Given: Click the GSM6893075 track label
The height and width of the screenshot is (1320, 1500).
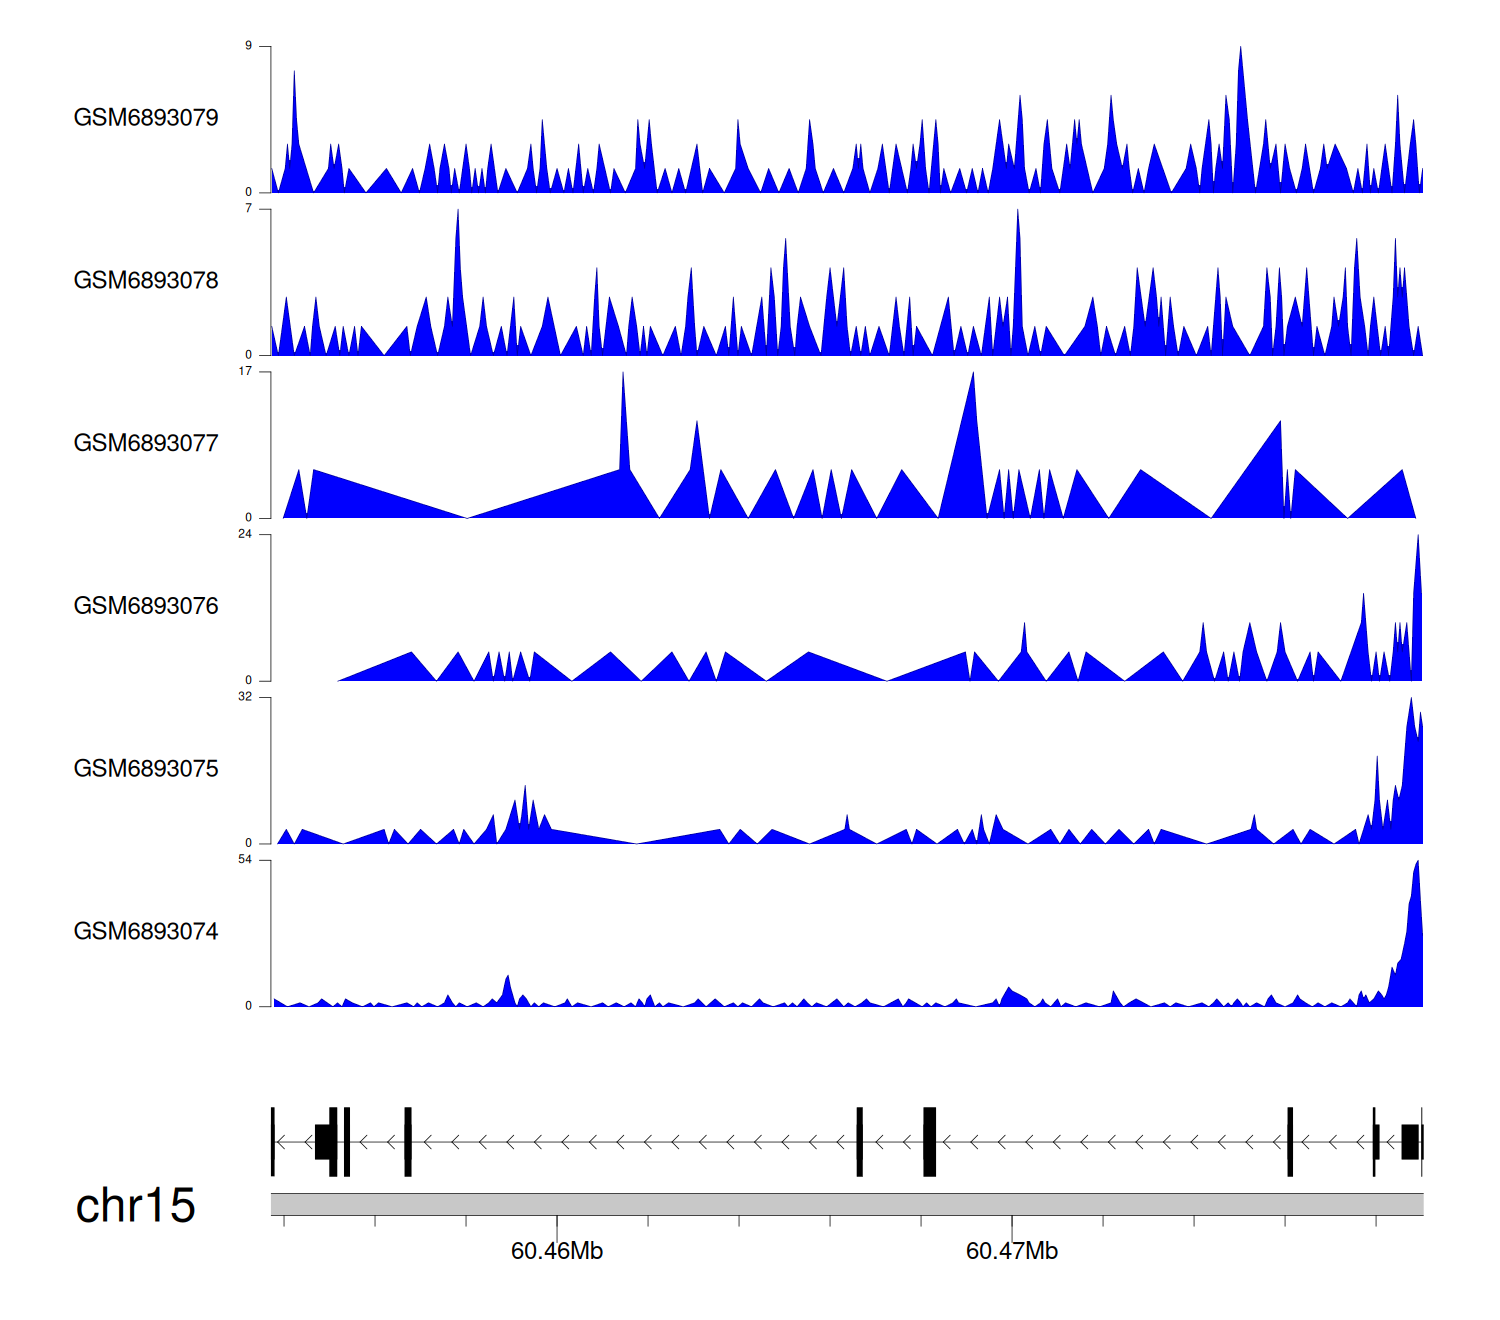Looking at the screenshot, I should (146, 769).
